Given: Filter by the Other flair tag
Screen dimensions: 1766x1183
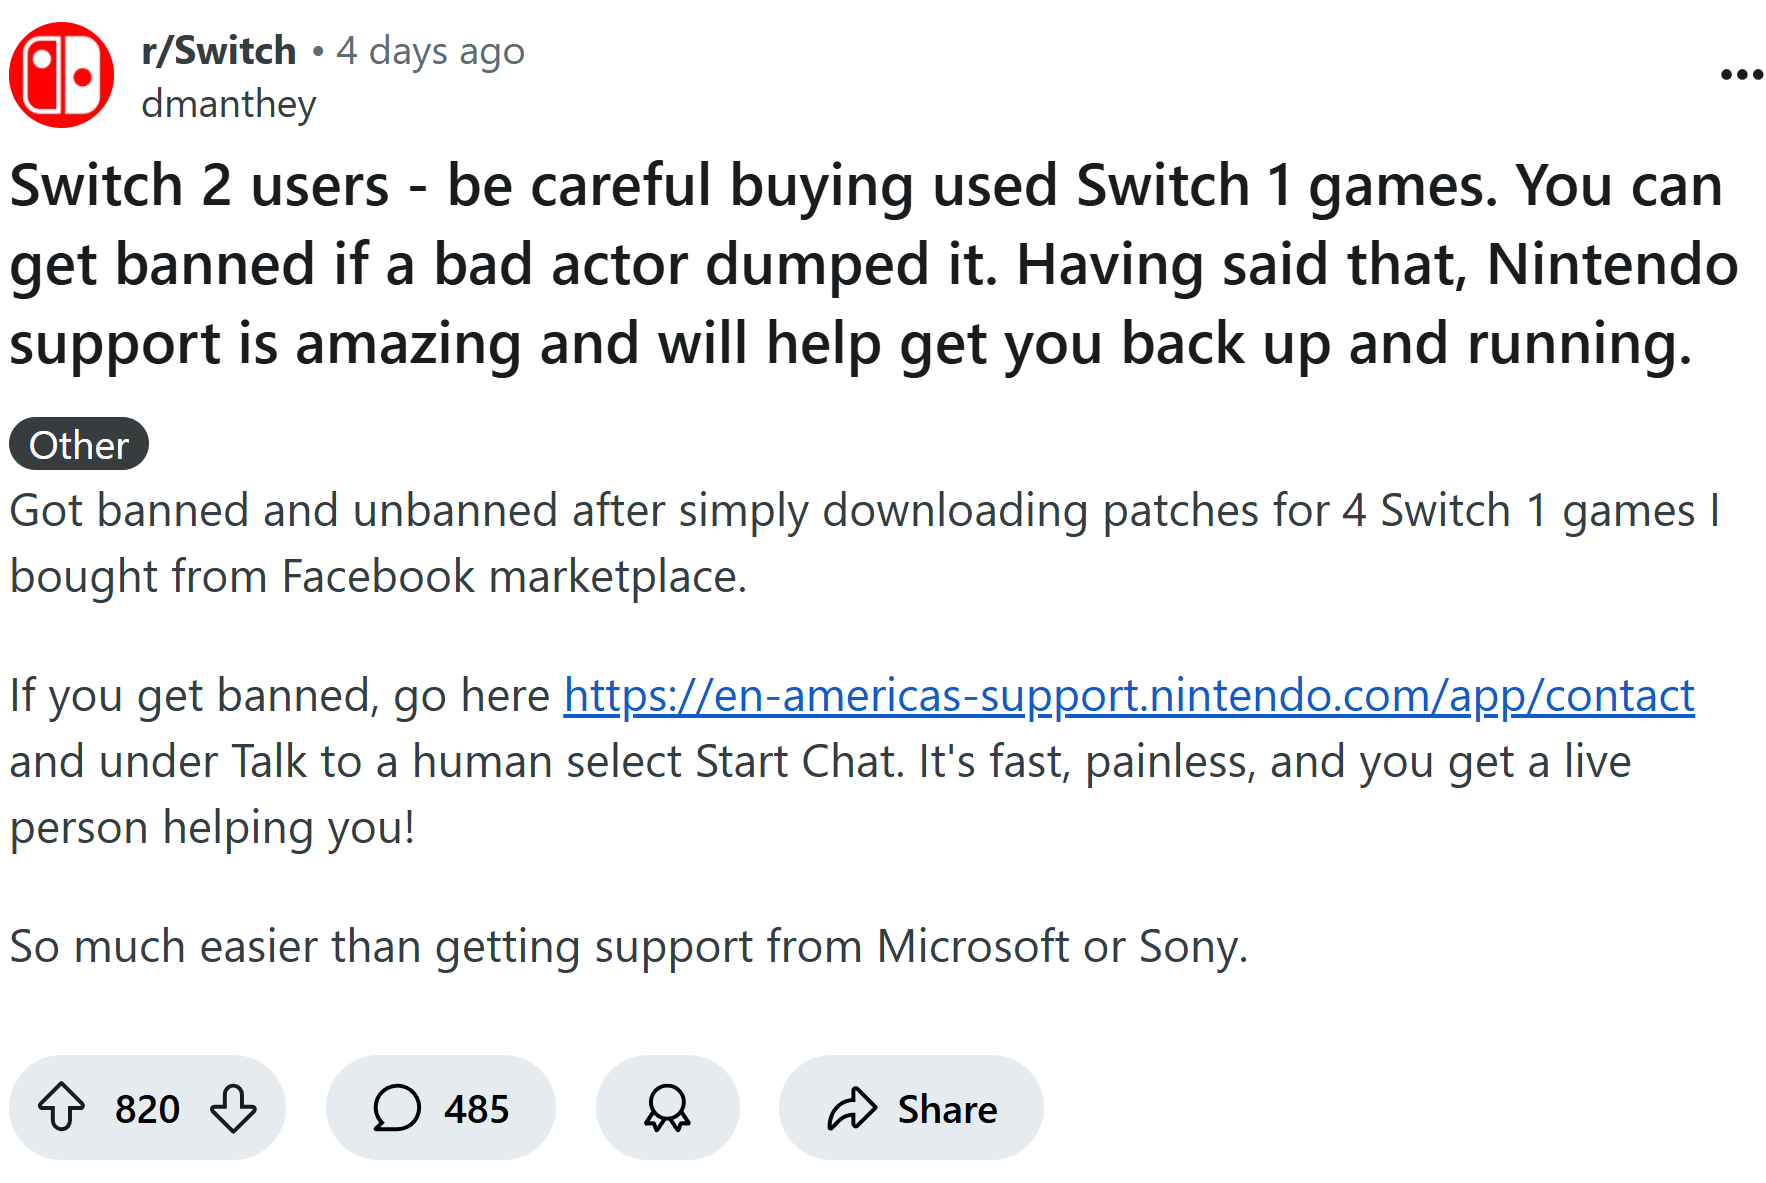Looking at the screenshot, I should tap(79, 444).
